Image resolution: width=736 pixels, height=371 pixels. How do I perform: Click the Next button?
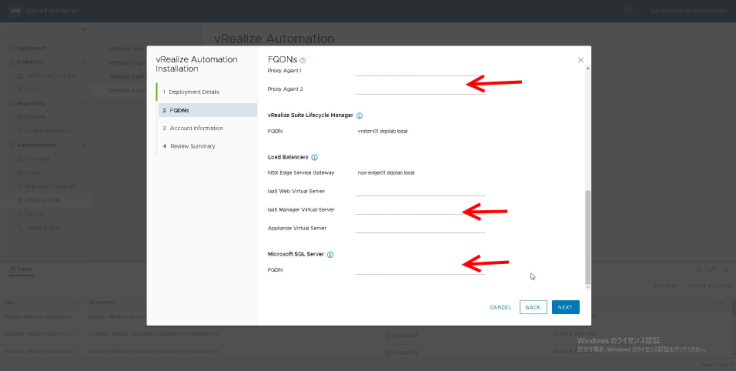click(565, 307)
